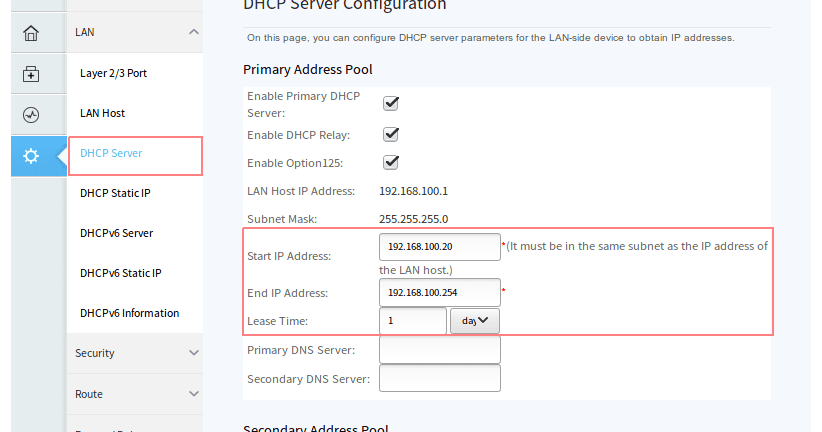Open Layer 2/3 Port page
822x432 pixels.
pos(113,73)
